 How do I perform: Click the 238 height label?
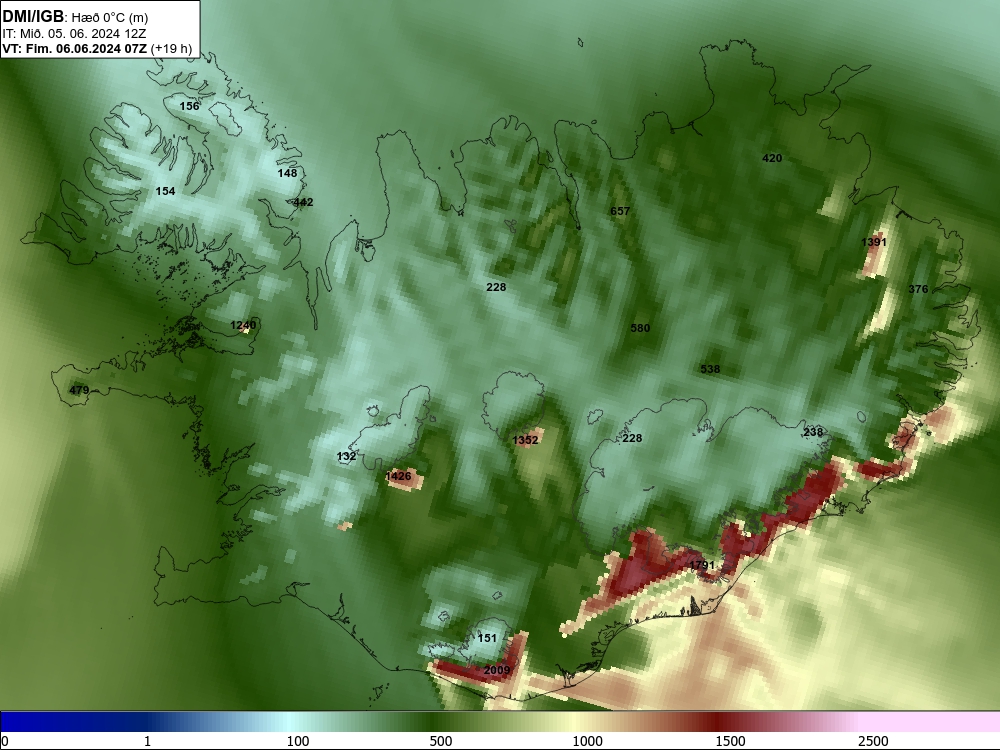coord(813,432)
